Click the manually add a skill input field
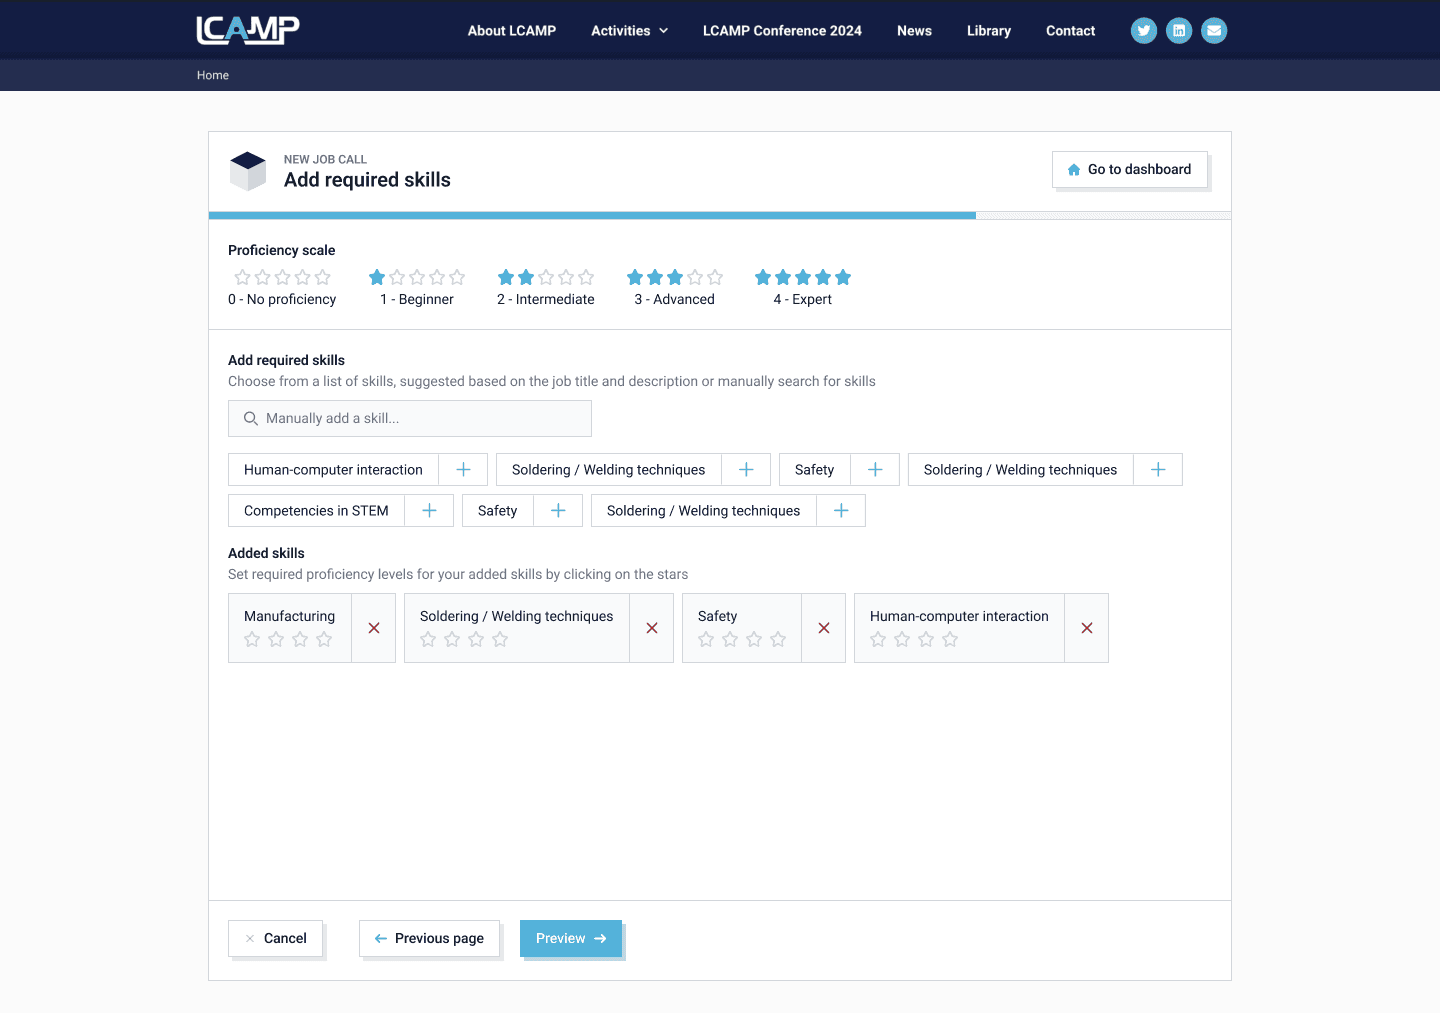1440x1013 pixels. tap(410, 418)
